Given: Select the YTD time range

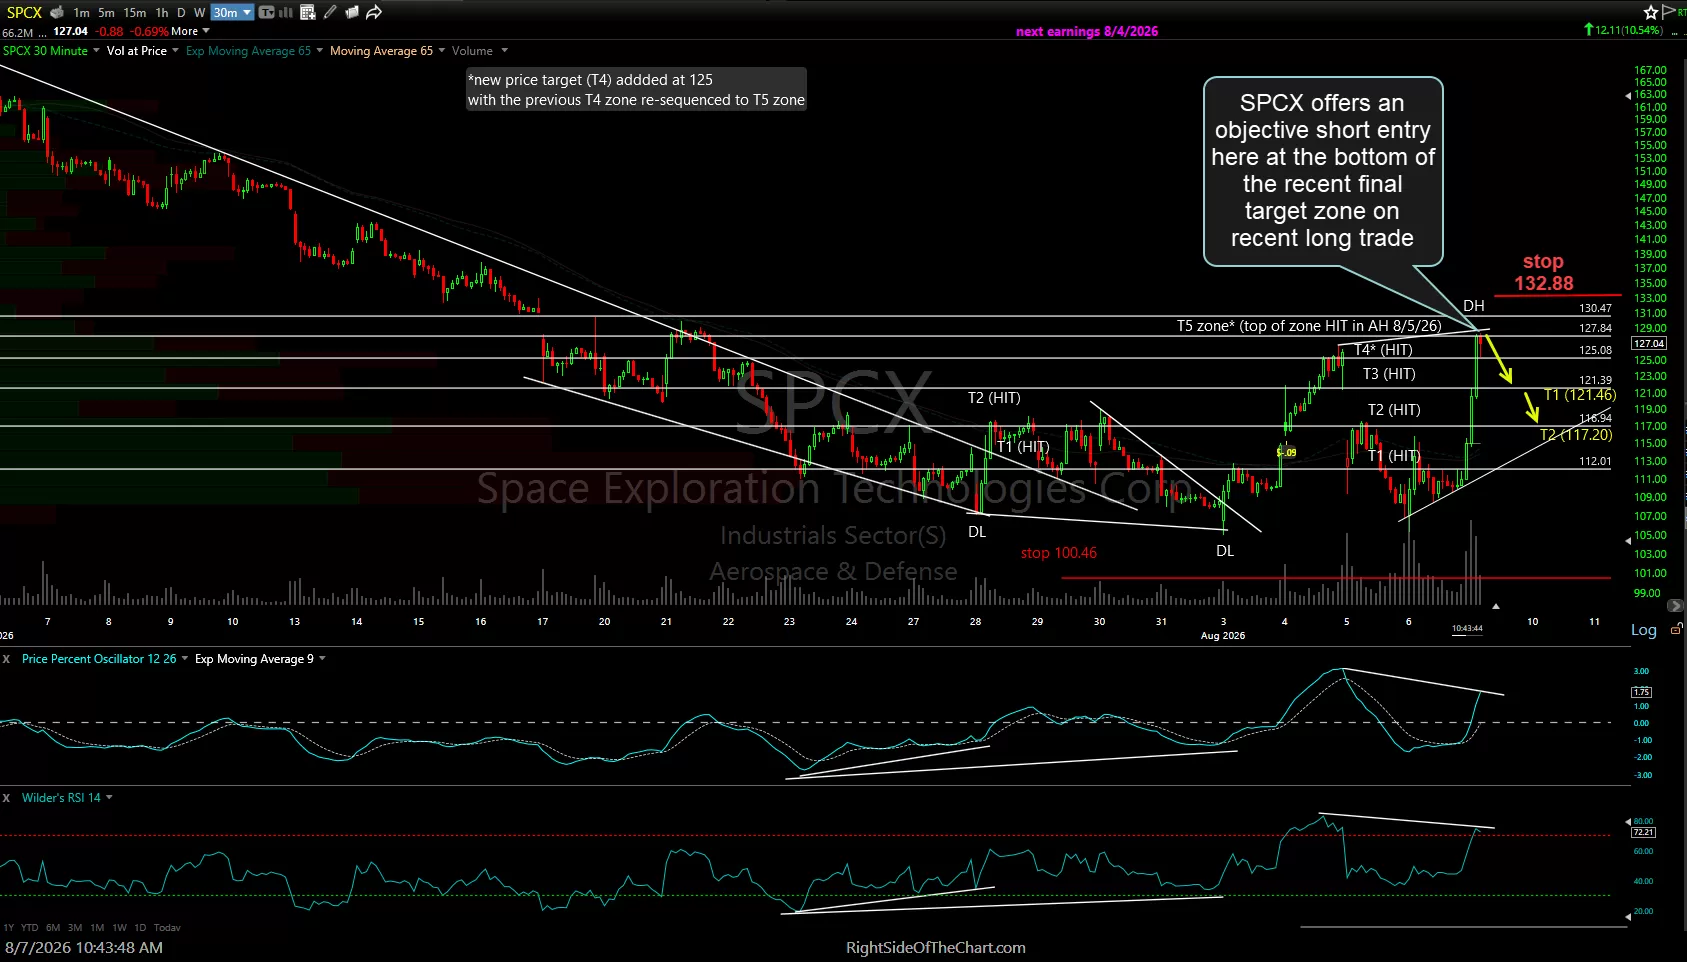Looking at the screenshot, I should [30, 928].
